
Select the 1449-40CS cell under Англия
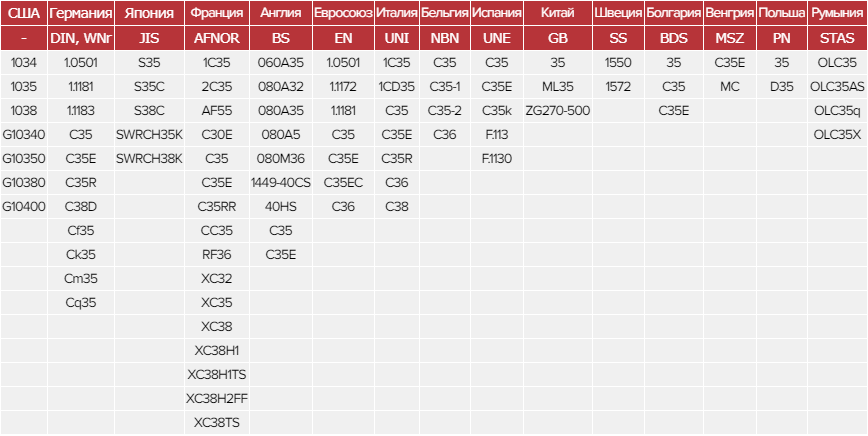pyautogui.click(x=281, y=182)
